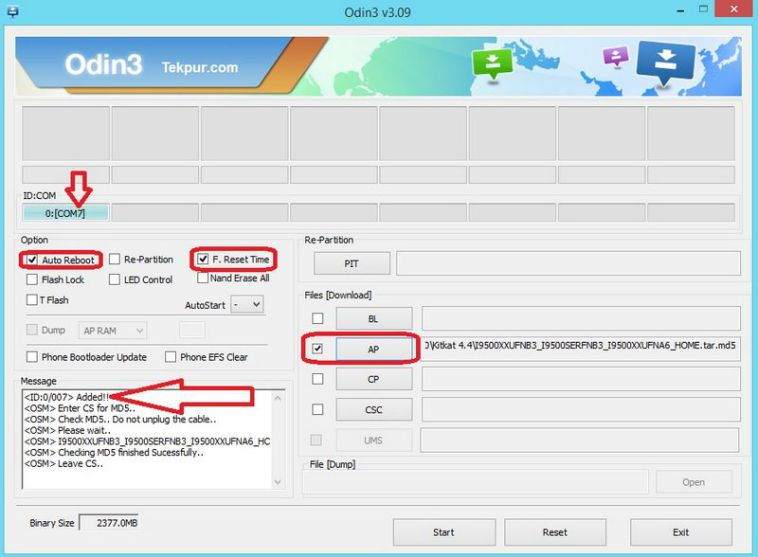Click the Odin3 logo in banner
Screen dimensions: 758x557
(103, 64)
